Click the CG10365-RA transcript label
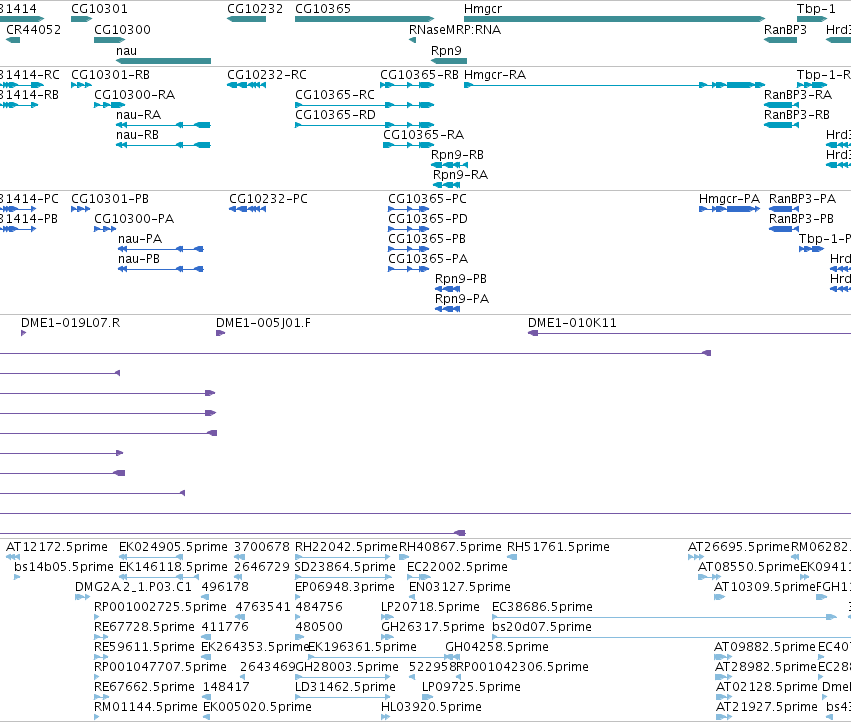The image size is (851, 722). 424,135
